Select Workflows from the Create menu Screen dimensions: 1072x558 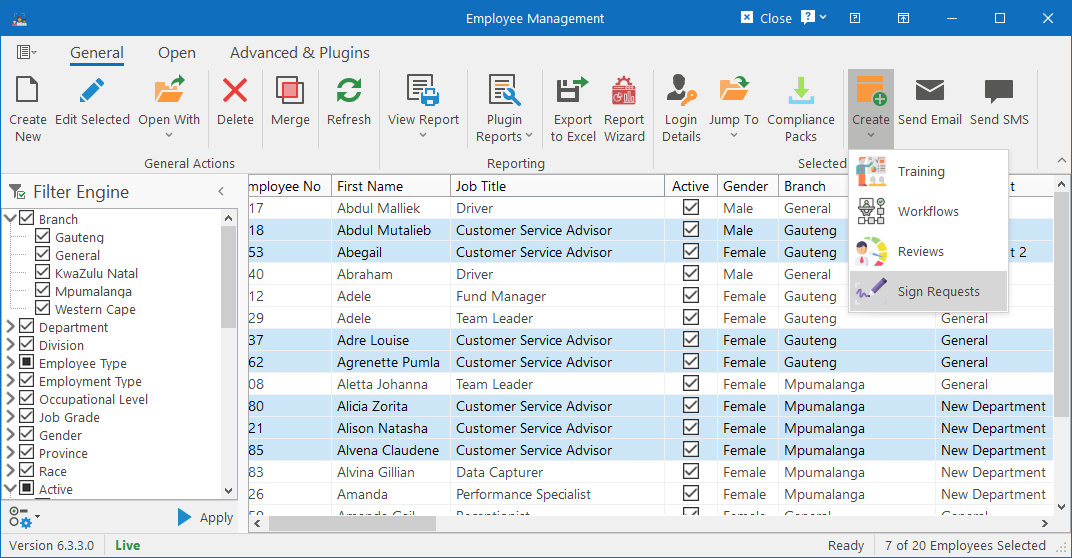pos(928,211)
